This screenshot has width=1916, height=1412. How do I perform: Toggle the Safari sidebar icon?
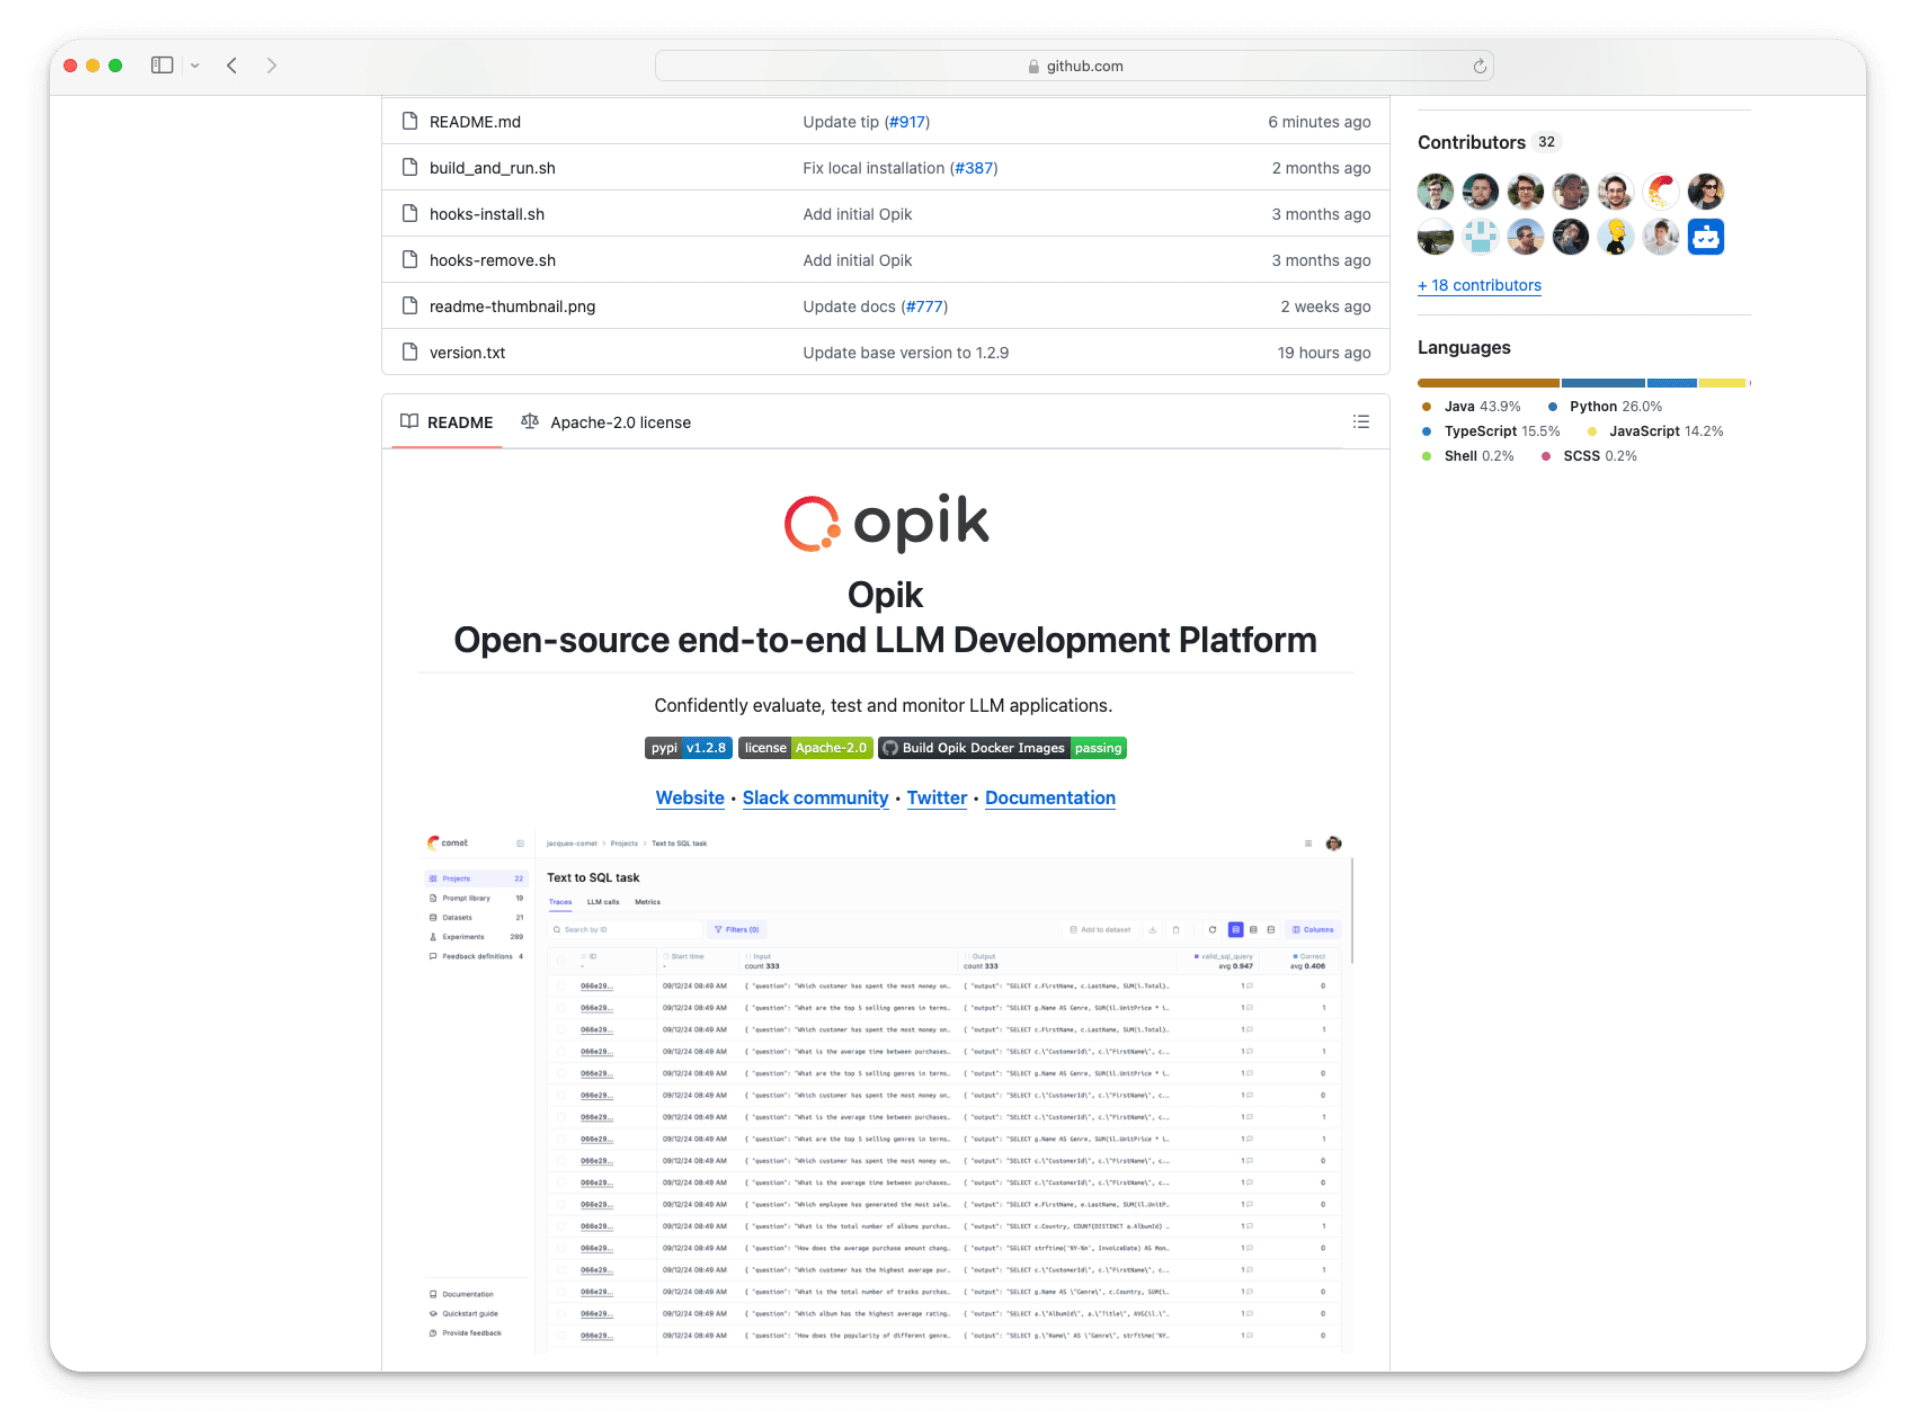pyautogui.click(x=162, y=65)
